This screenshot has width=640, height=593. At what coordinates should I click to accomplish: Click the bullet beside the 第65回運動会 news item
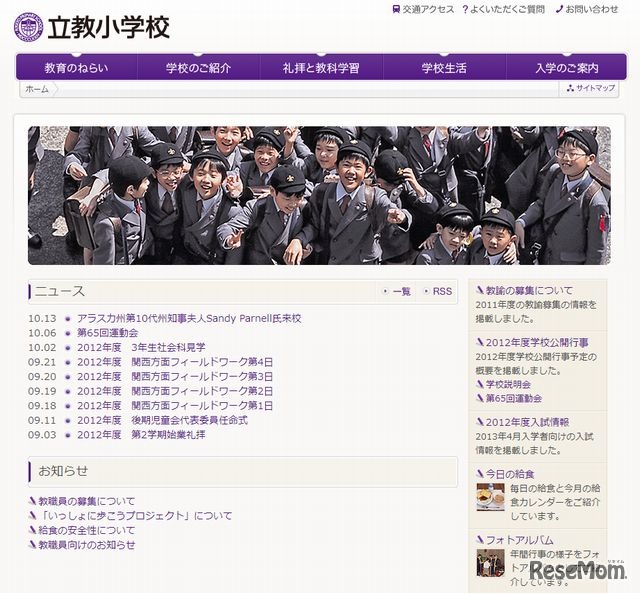(68, 333)
